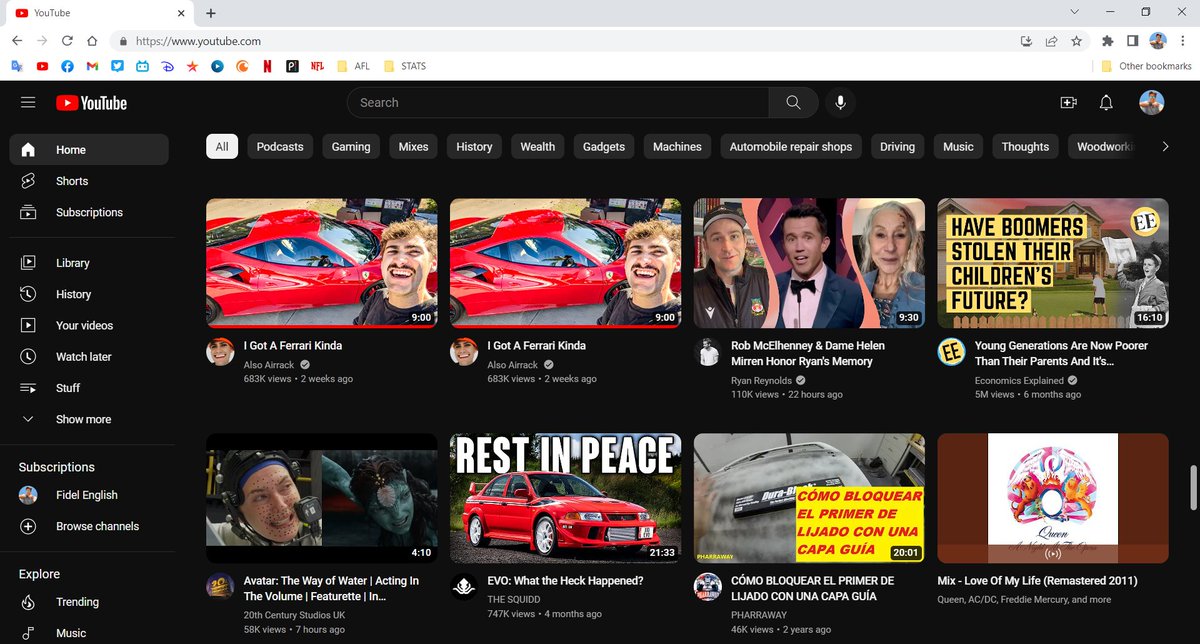Open Economics Explained channel avatar

click(x=951, y=352)
